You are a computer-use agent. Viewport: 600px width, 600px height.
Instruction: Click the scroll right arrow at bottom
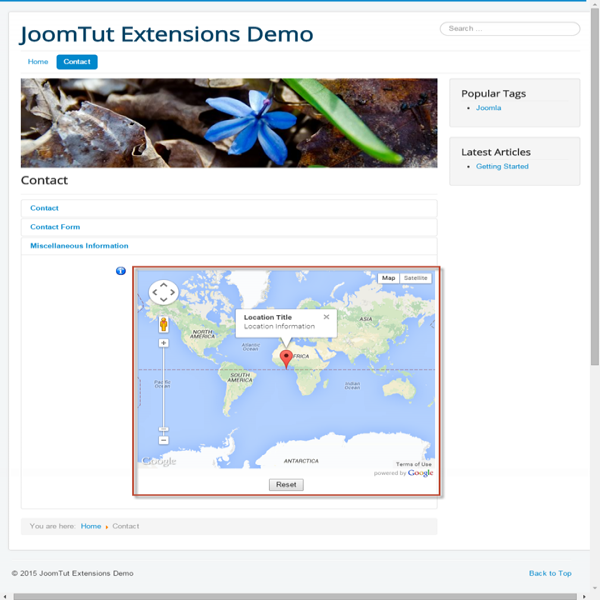[x=584, y=597]
